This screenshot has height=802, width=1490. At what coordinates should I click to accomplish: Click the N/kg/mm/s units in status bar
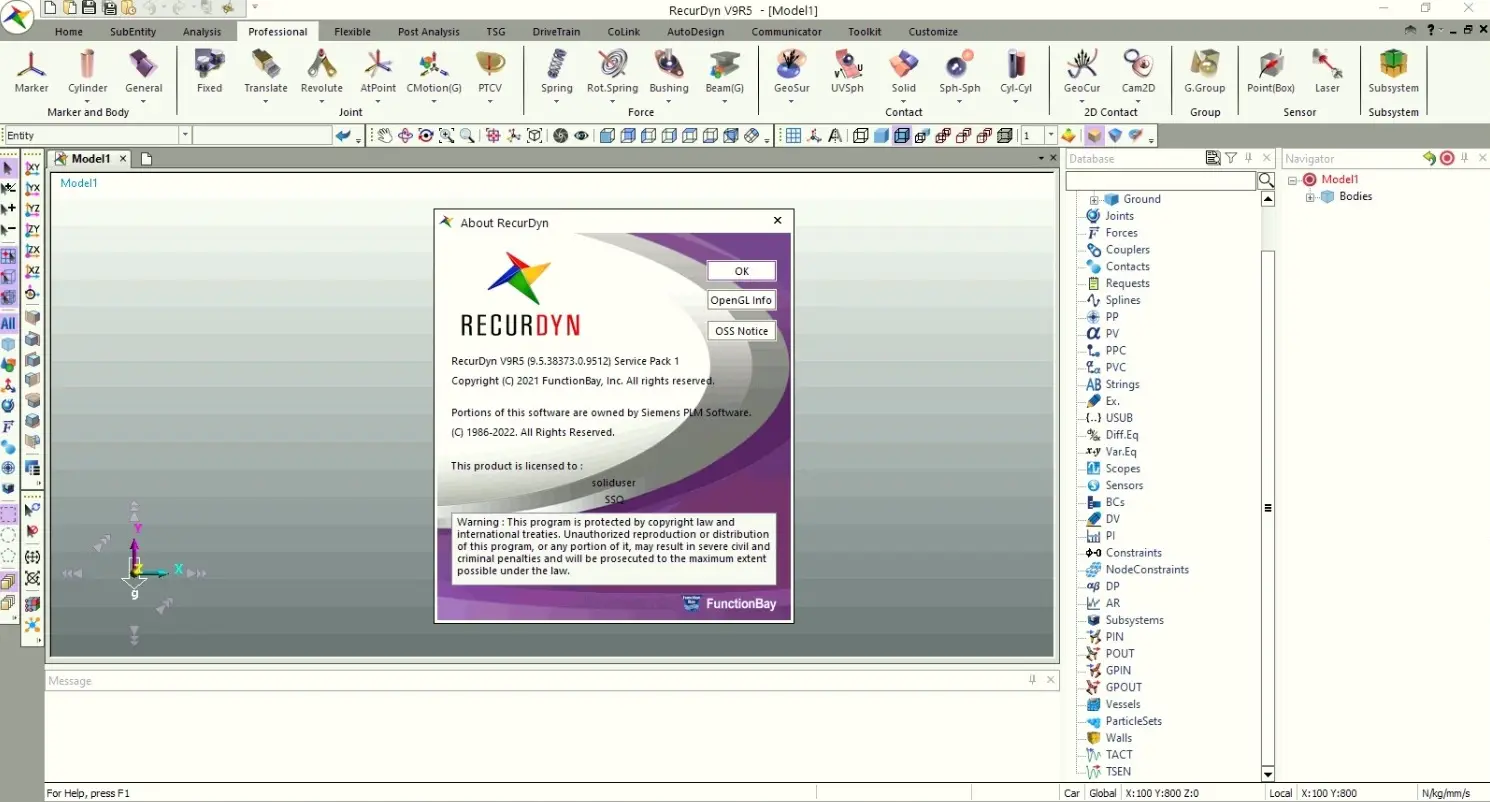point(1448,793)
